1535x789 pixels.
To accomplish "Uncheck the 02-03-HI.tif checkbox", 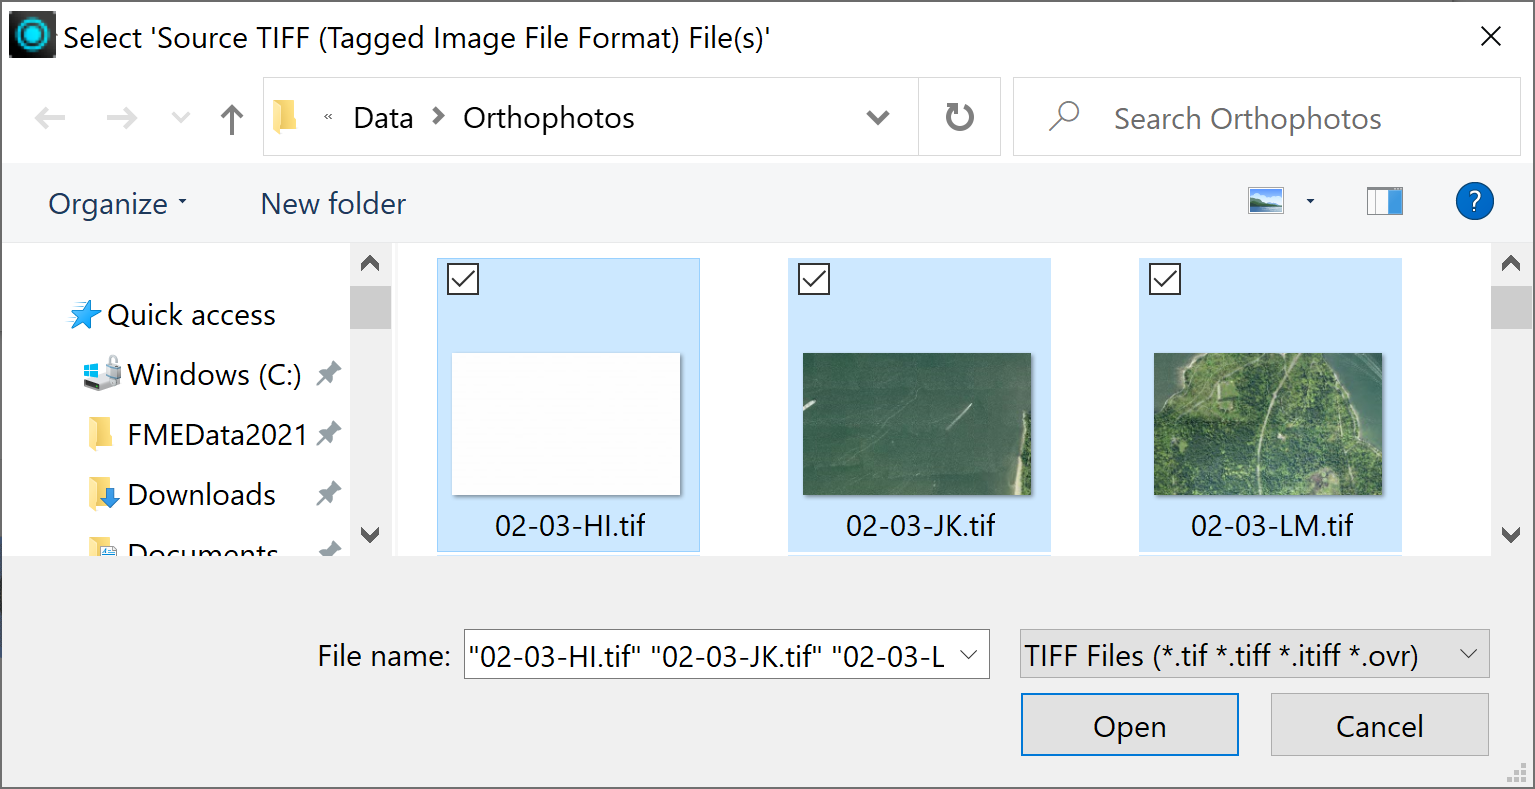I will (x=461, y=279).
